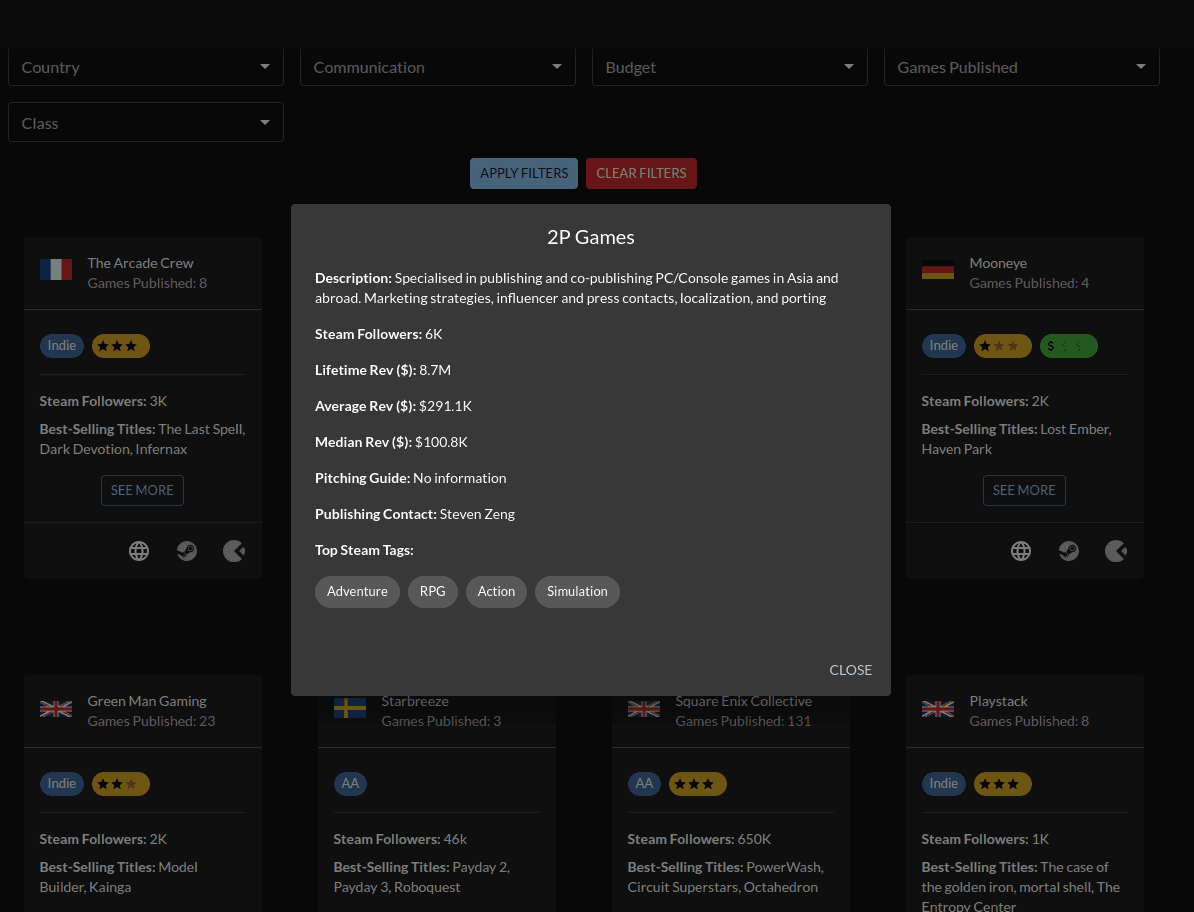Click Mooneye Pac-Man shaped icon
Screen dimensions: 1194x912
tap(1116, 550)
